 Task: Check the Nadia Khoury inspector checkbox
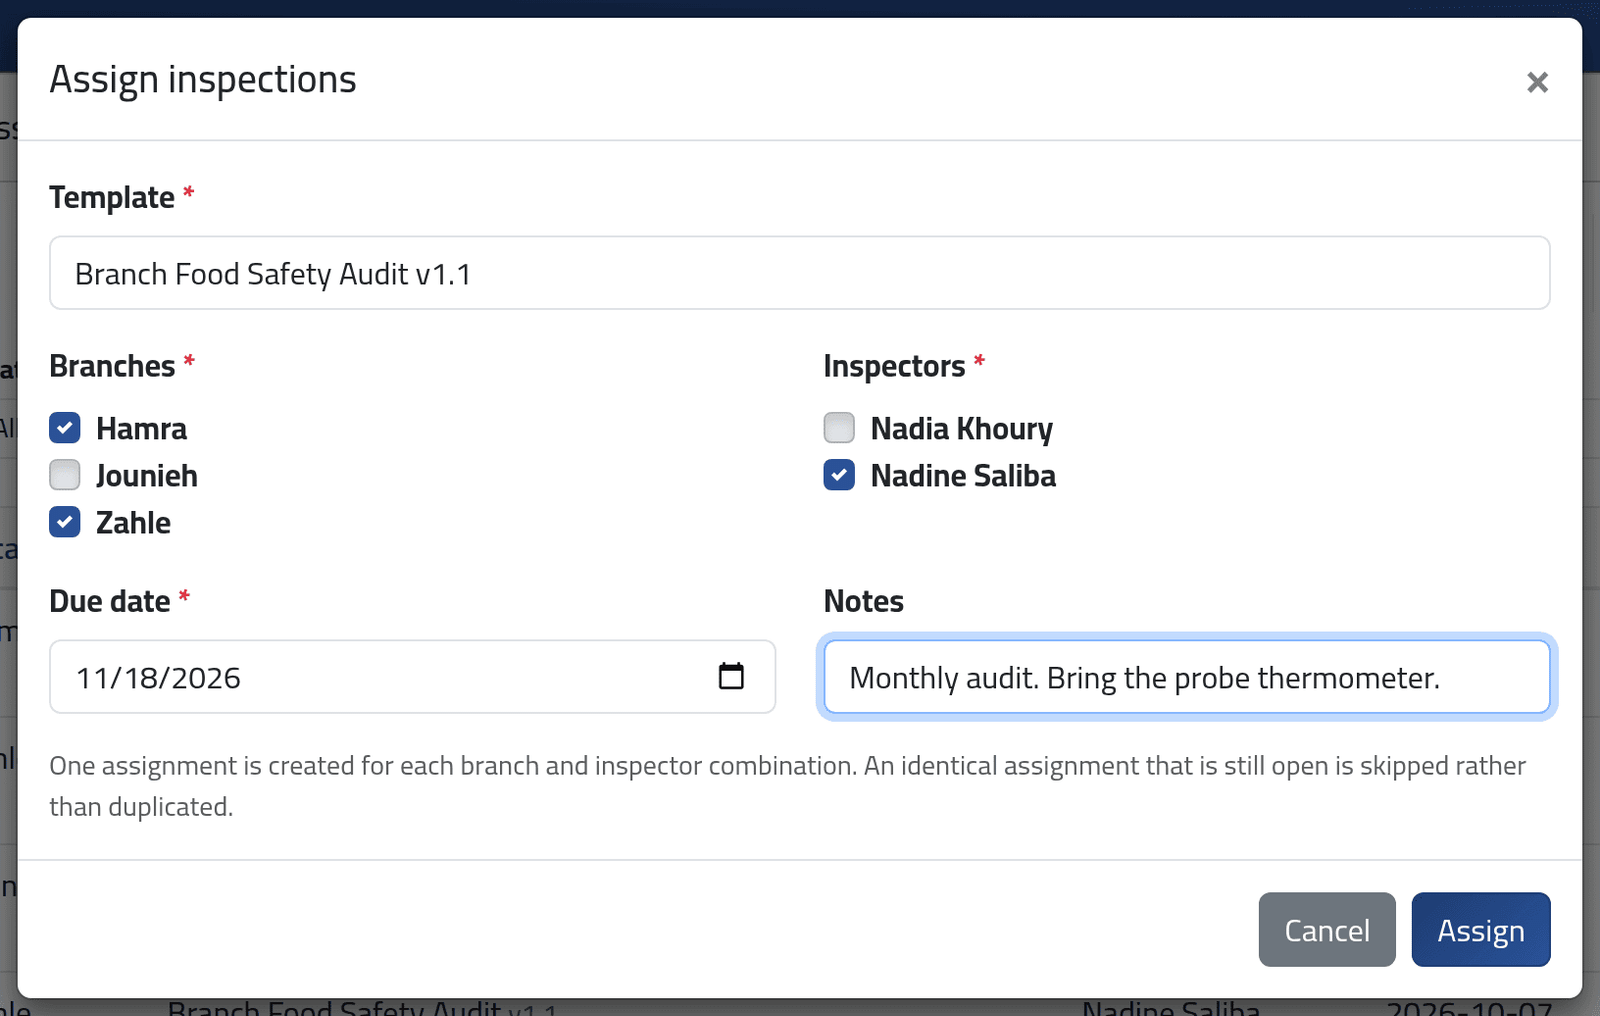point(839,428)
